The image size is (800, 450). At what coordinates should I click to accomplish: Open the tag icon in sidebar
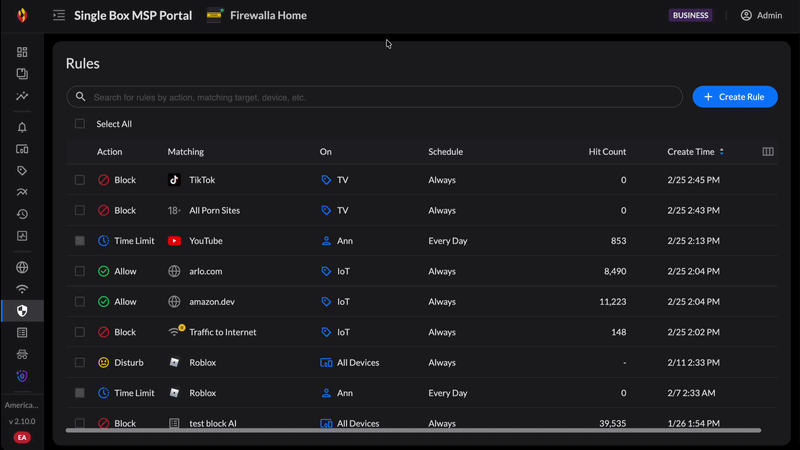[22, 171]
